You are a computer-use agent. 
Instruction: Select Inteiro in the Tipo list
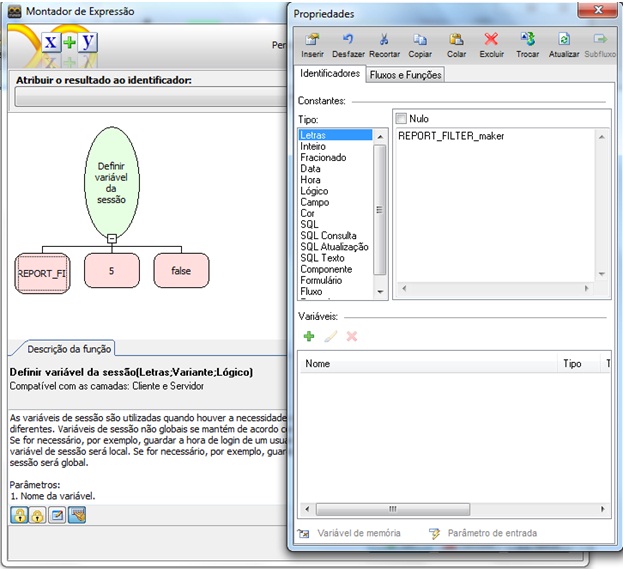pos(335,146)
